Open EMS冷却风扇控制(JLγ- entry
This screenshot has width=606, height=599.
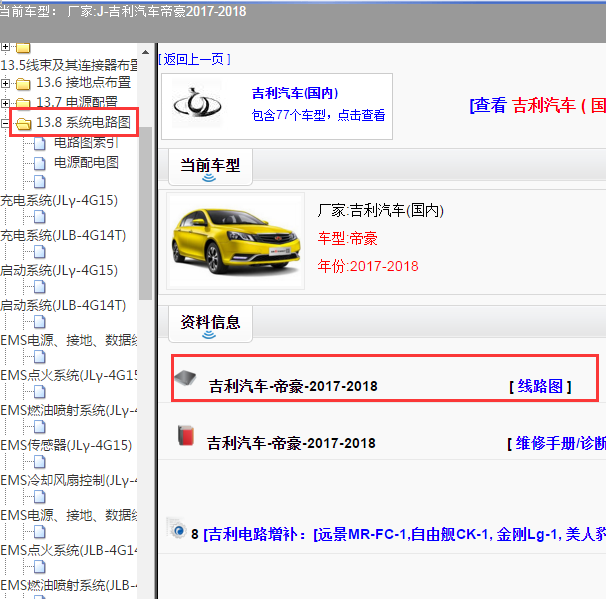(x=69, y=480)
